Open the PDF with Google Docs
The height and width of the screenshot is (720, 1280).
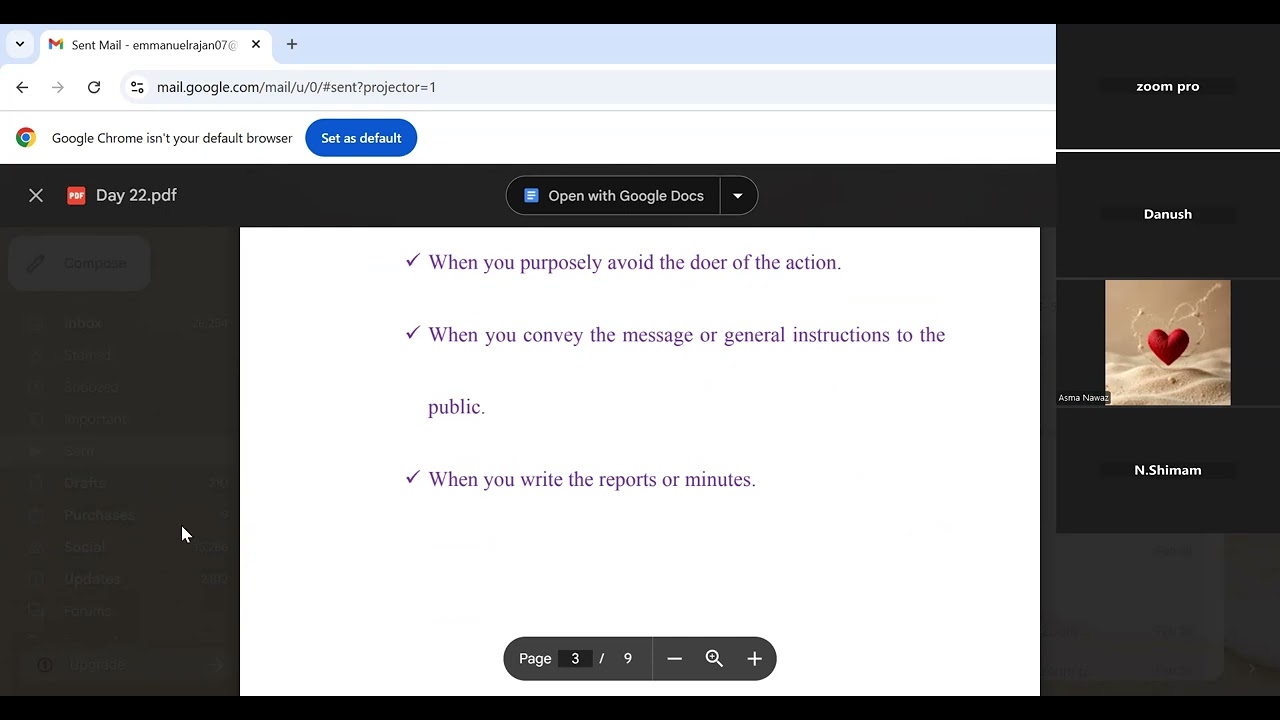(614, 196)
